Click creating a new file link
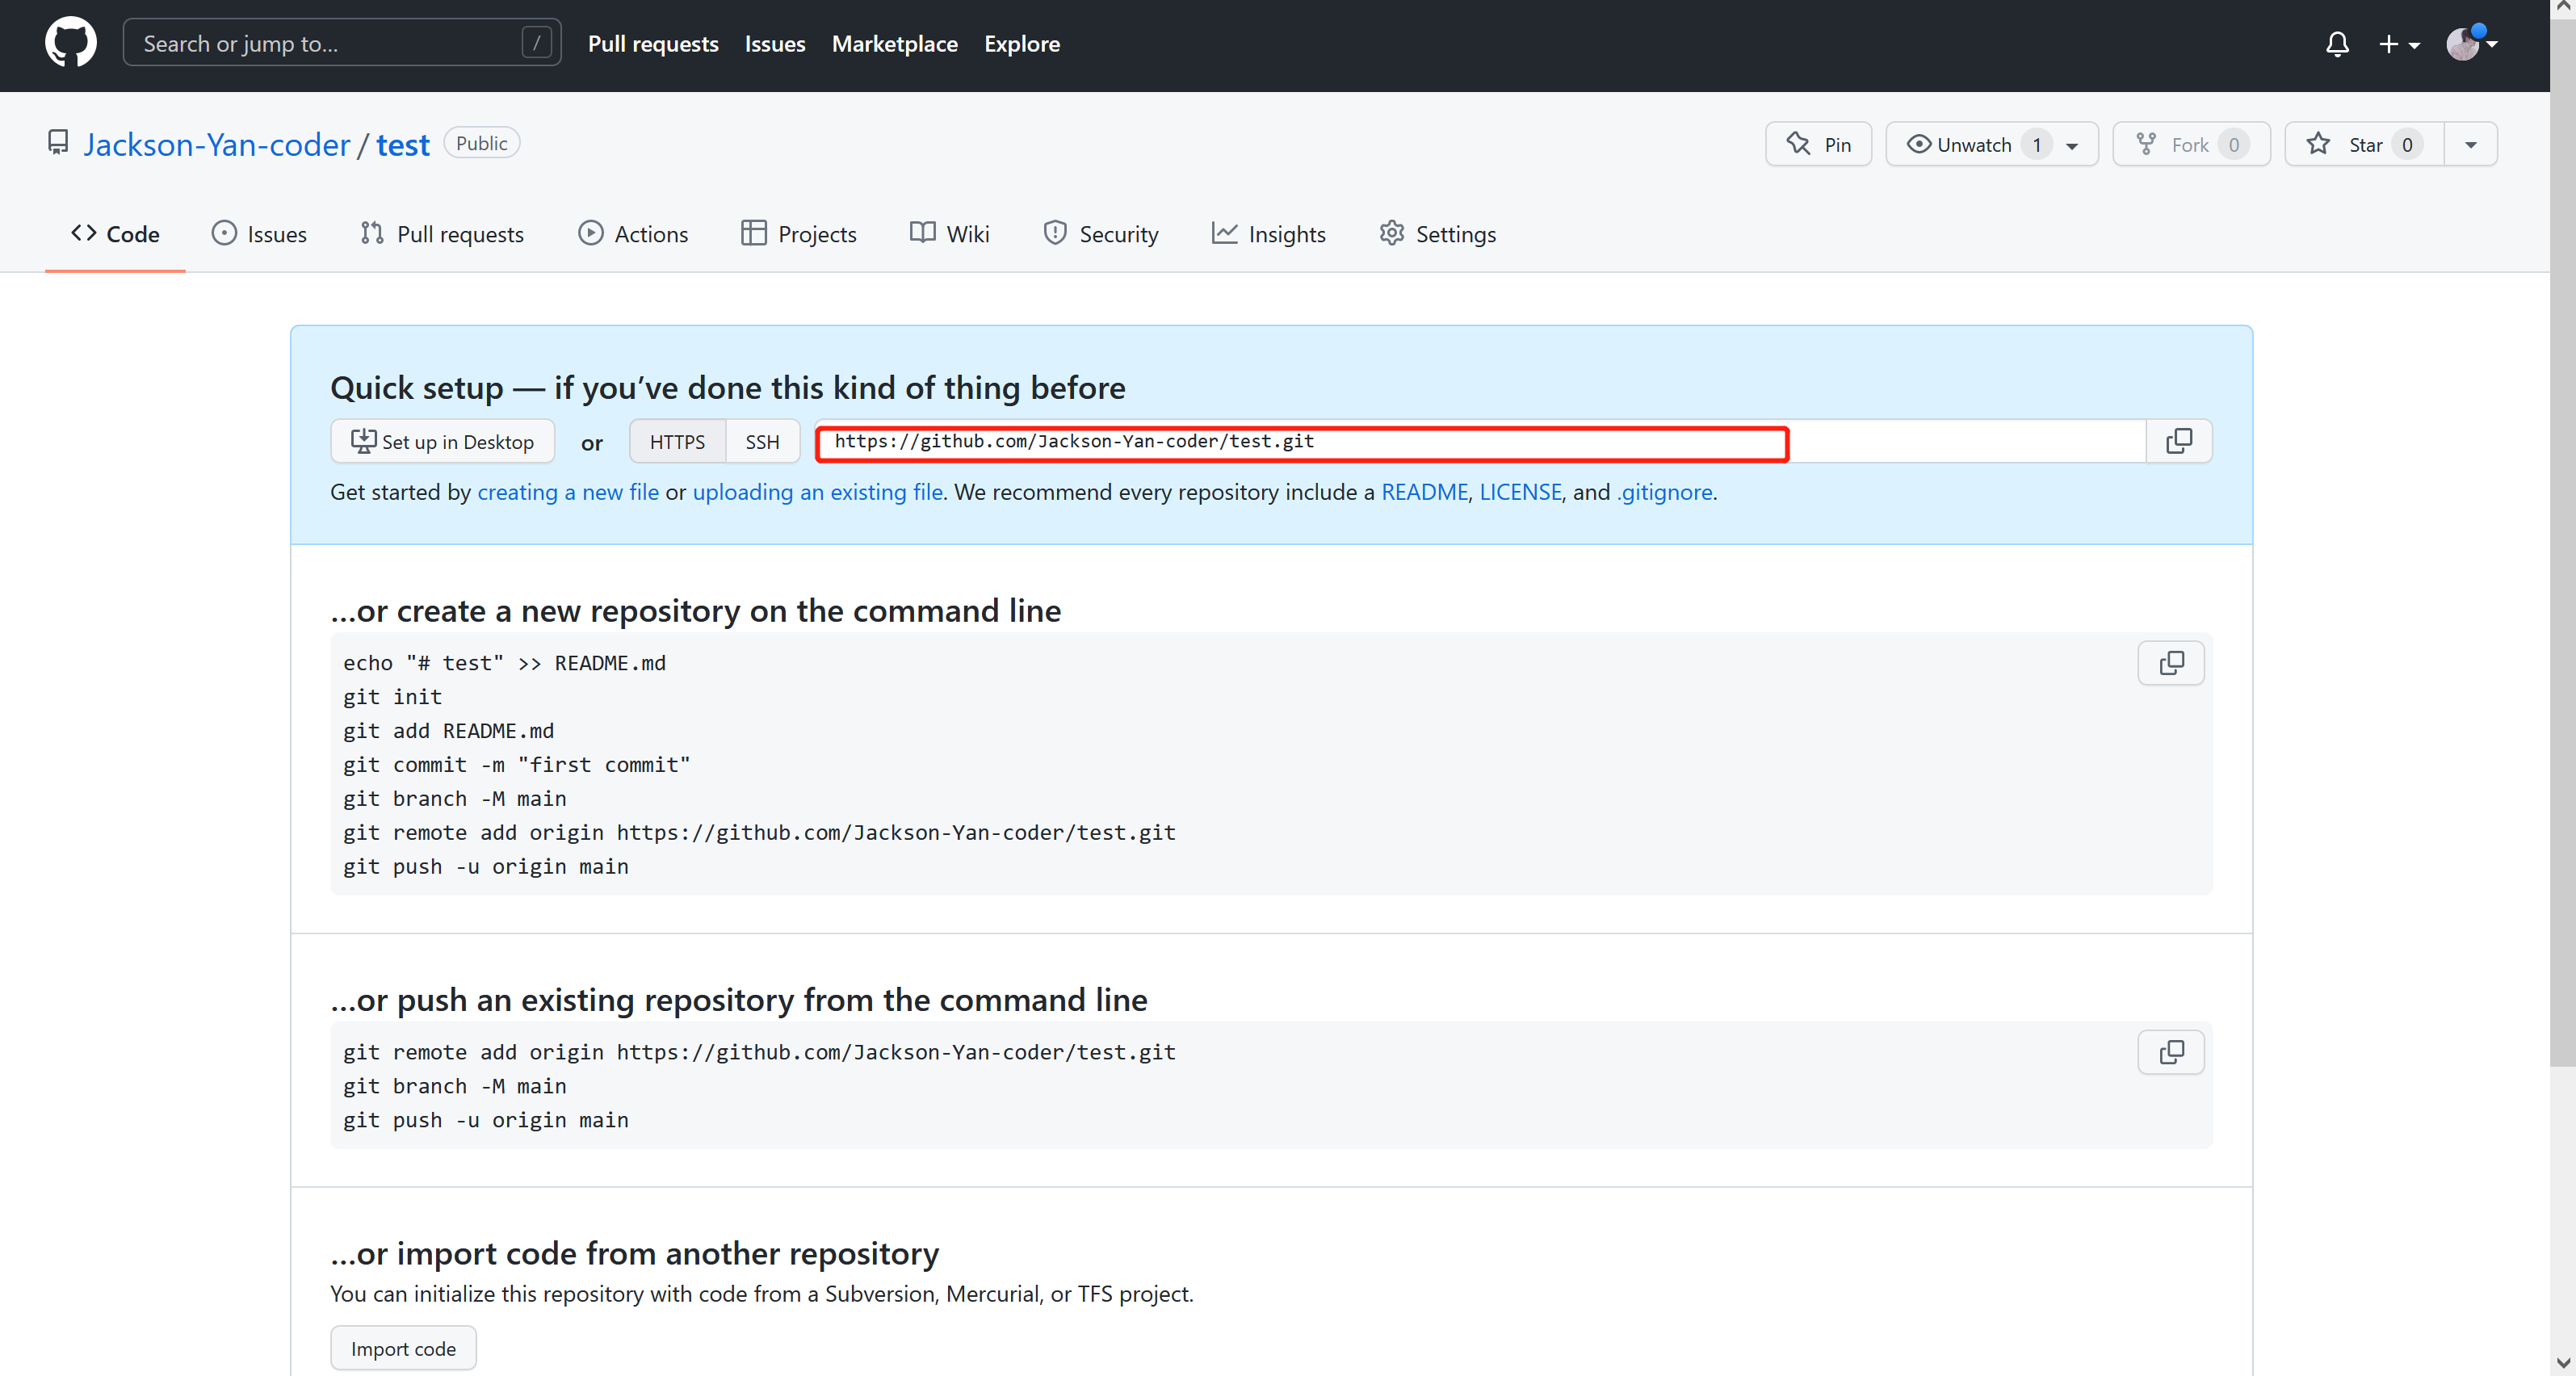2576x1376 pixels. coord(568,492)
